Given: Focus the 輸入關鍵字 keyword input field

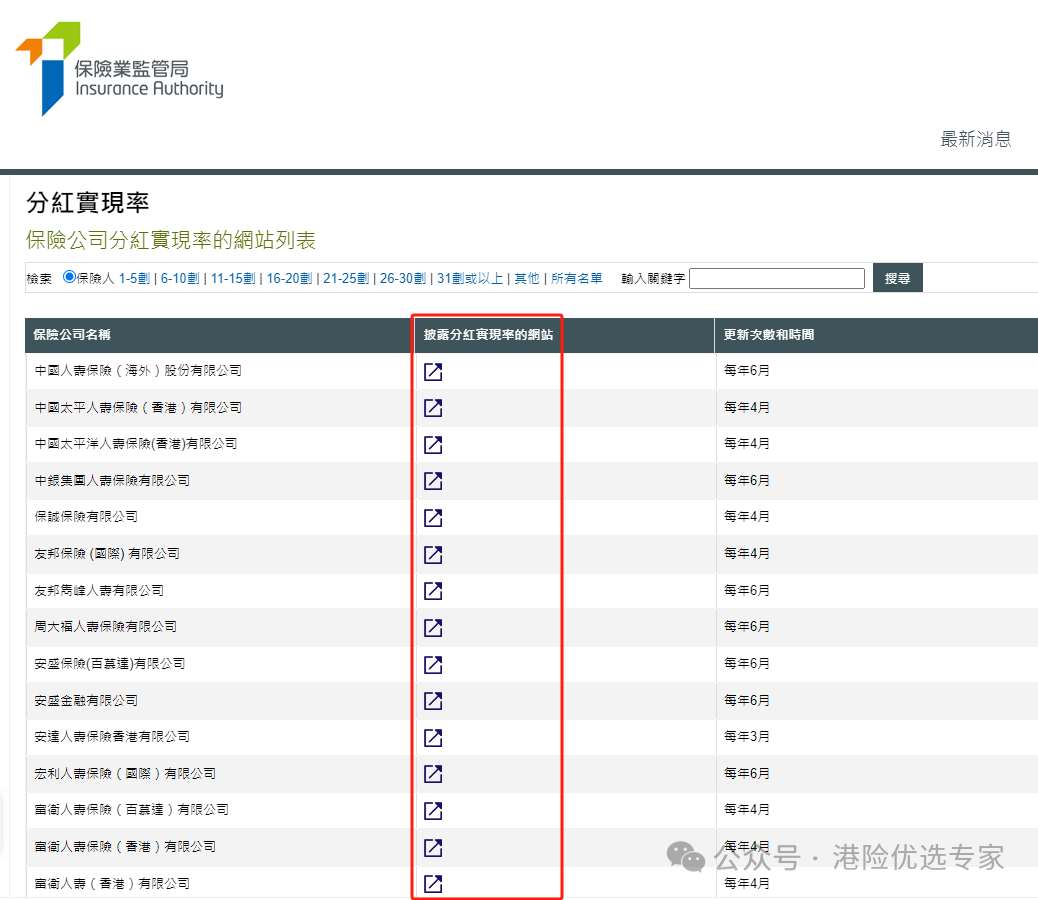Looking at the screenshot, I should pos(777,279).
